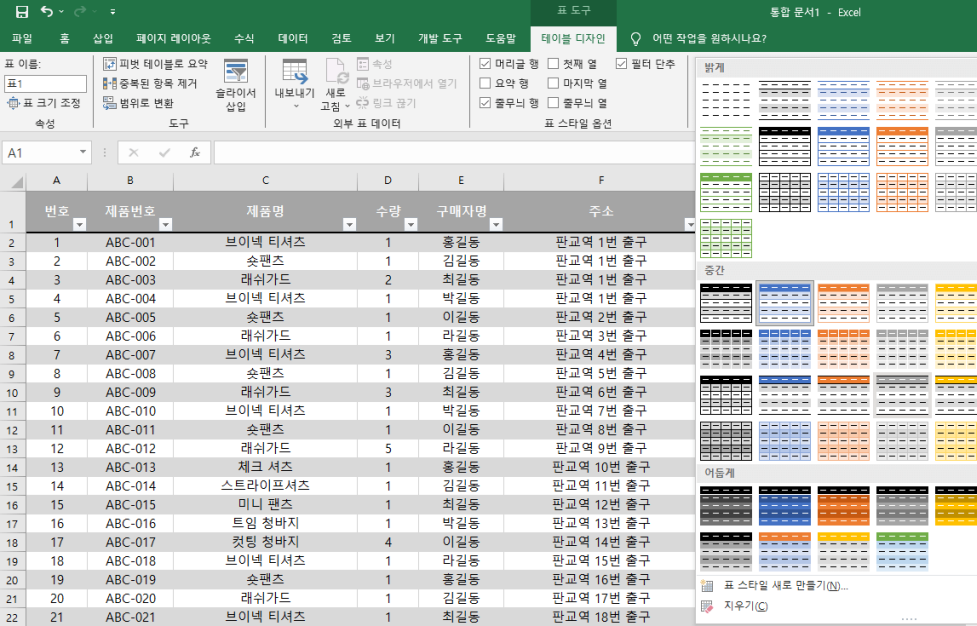
Task: Click the select-all corner triangle of the sheet
Action: click(x=17, y=182)
